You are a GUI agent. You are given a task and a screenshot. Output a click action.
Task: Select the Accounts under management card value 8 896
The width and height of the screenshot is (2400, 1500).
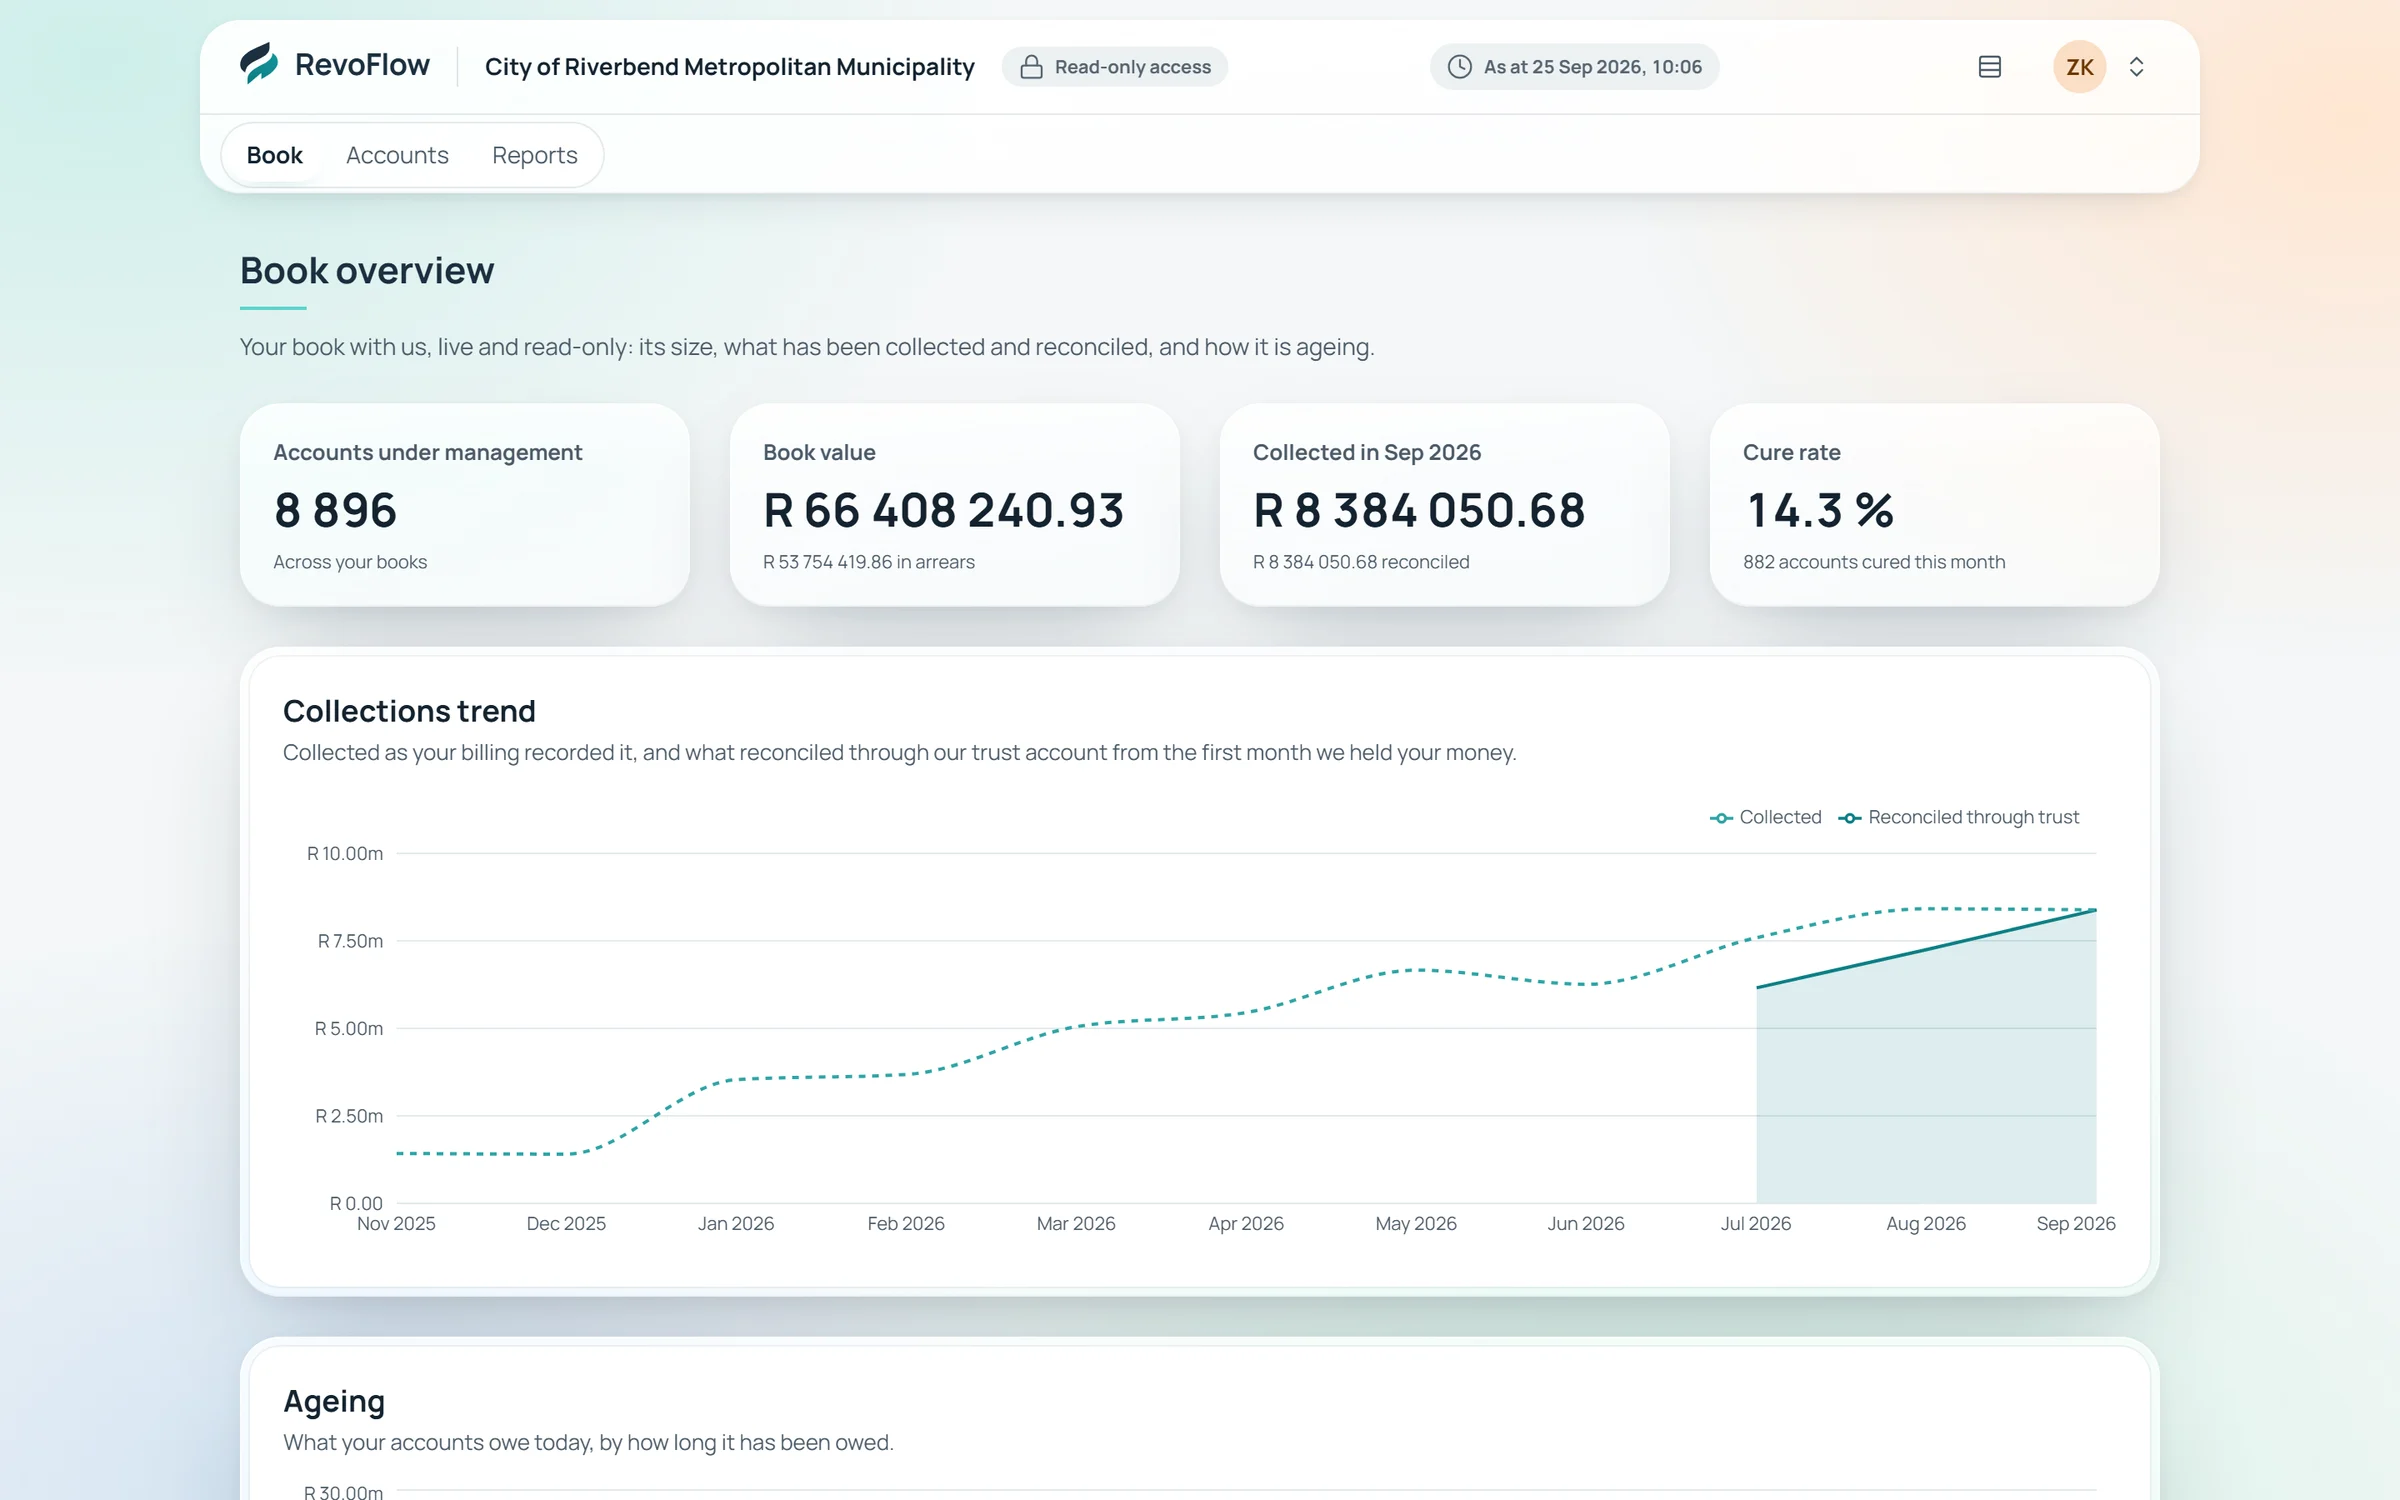(336, 510)
